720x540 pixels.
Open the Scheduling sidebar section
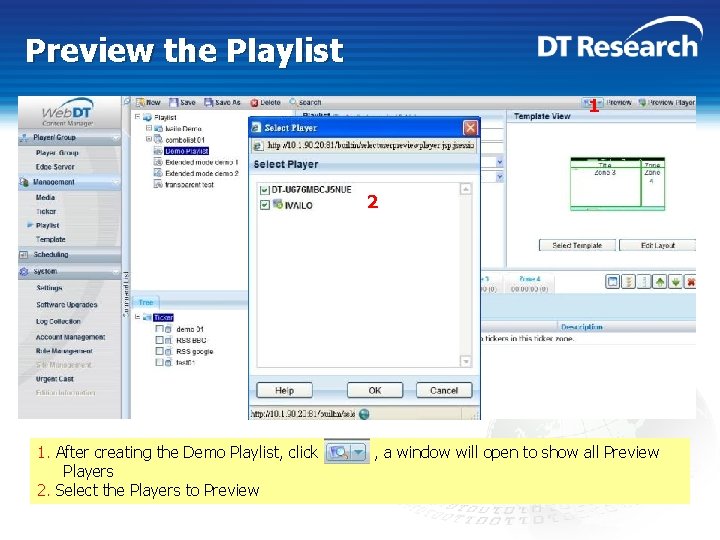[69, 254]
